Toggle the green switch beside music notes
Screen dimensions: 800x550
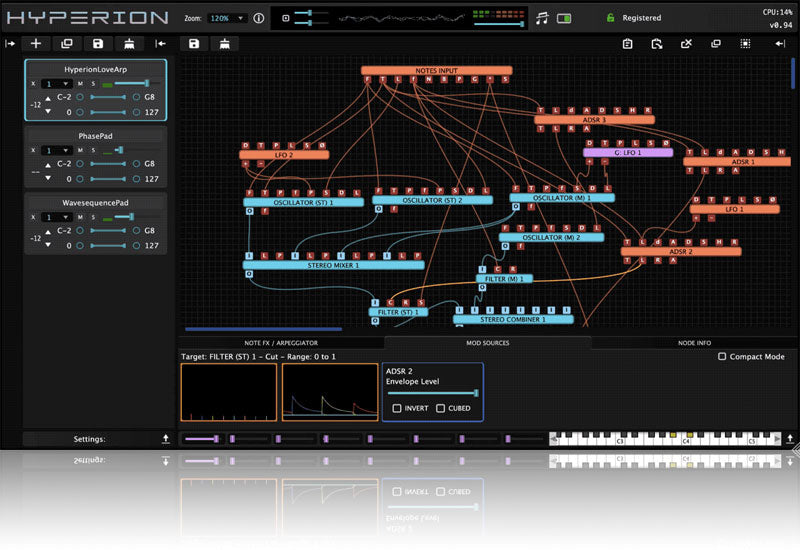point(564,18)
